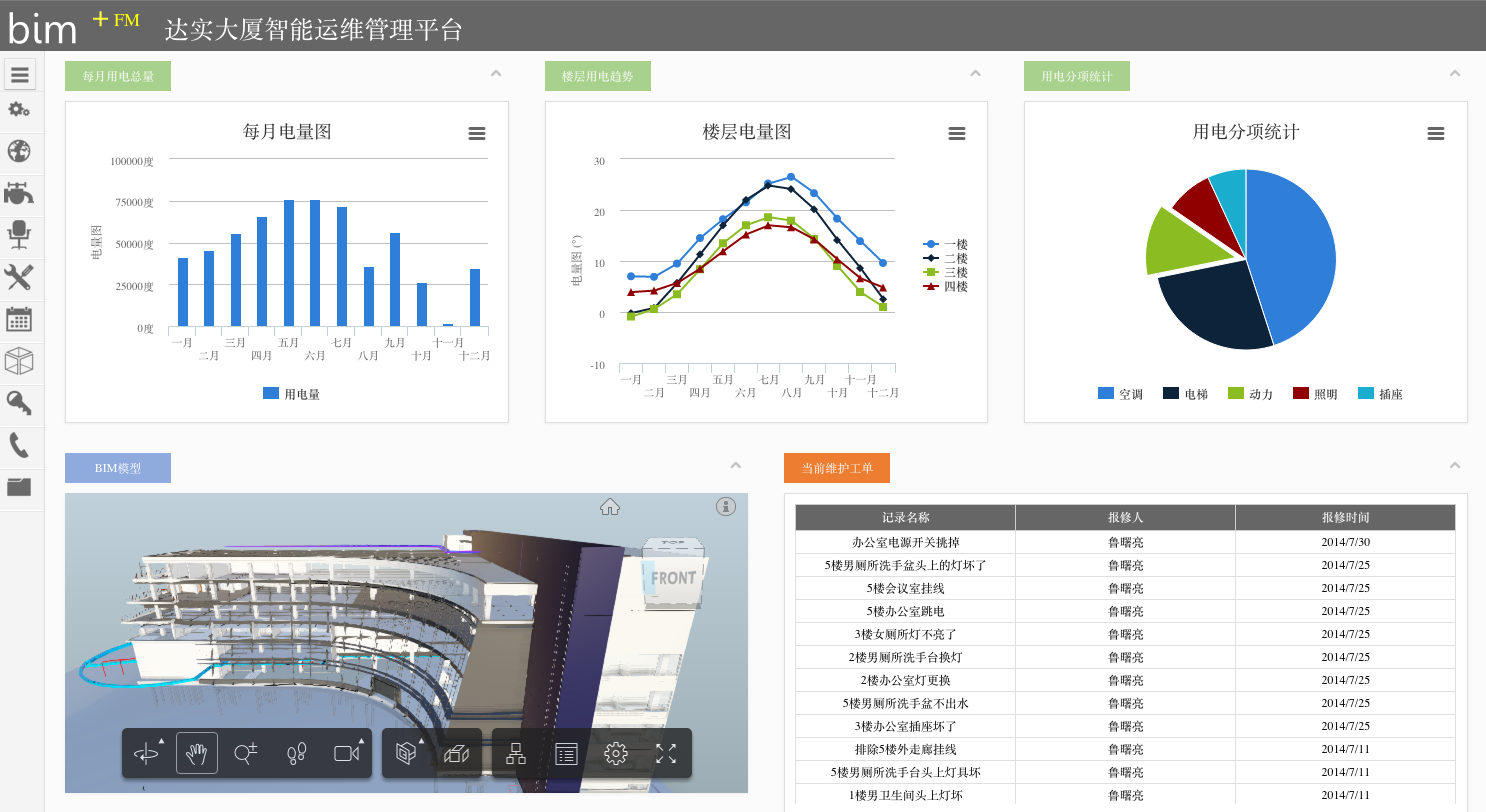Select the pump equipment icon in the sidebar
Image resolution: width=1486 pixels, height=812 pixels.
point(19,193)
